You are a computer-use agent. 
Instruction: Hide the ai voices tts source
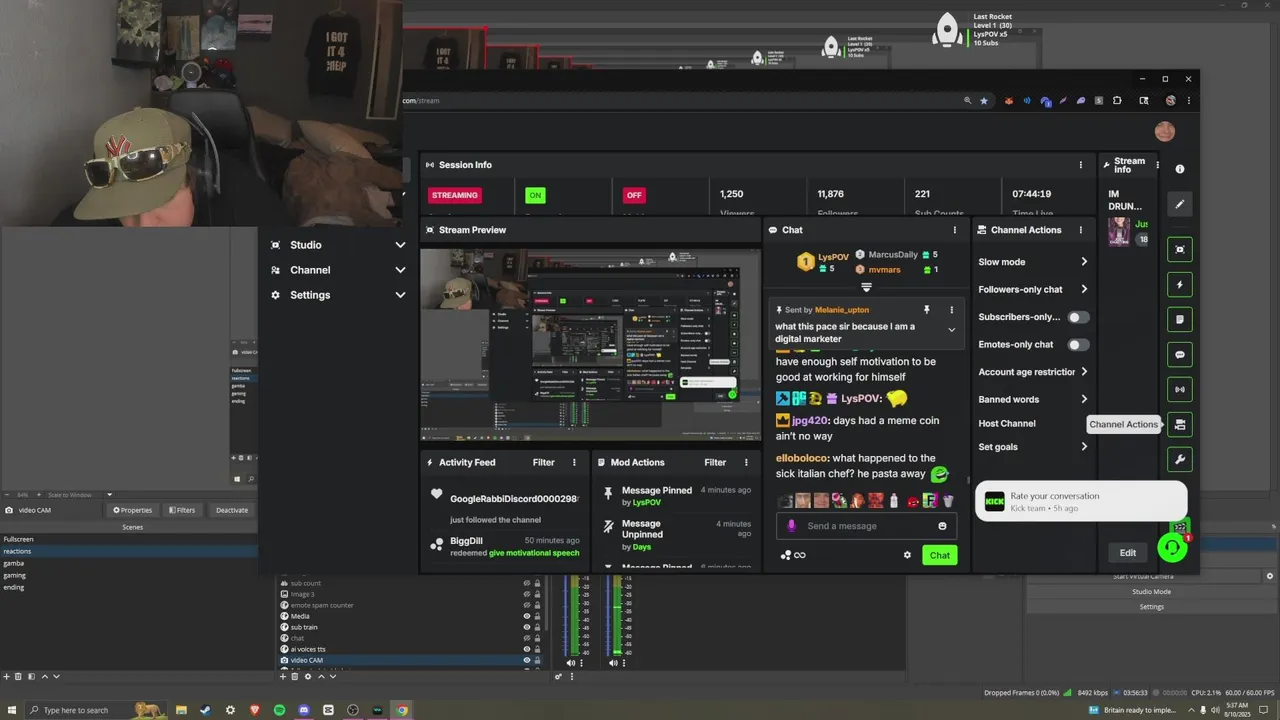[527, 649]
